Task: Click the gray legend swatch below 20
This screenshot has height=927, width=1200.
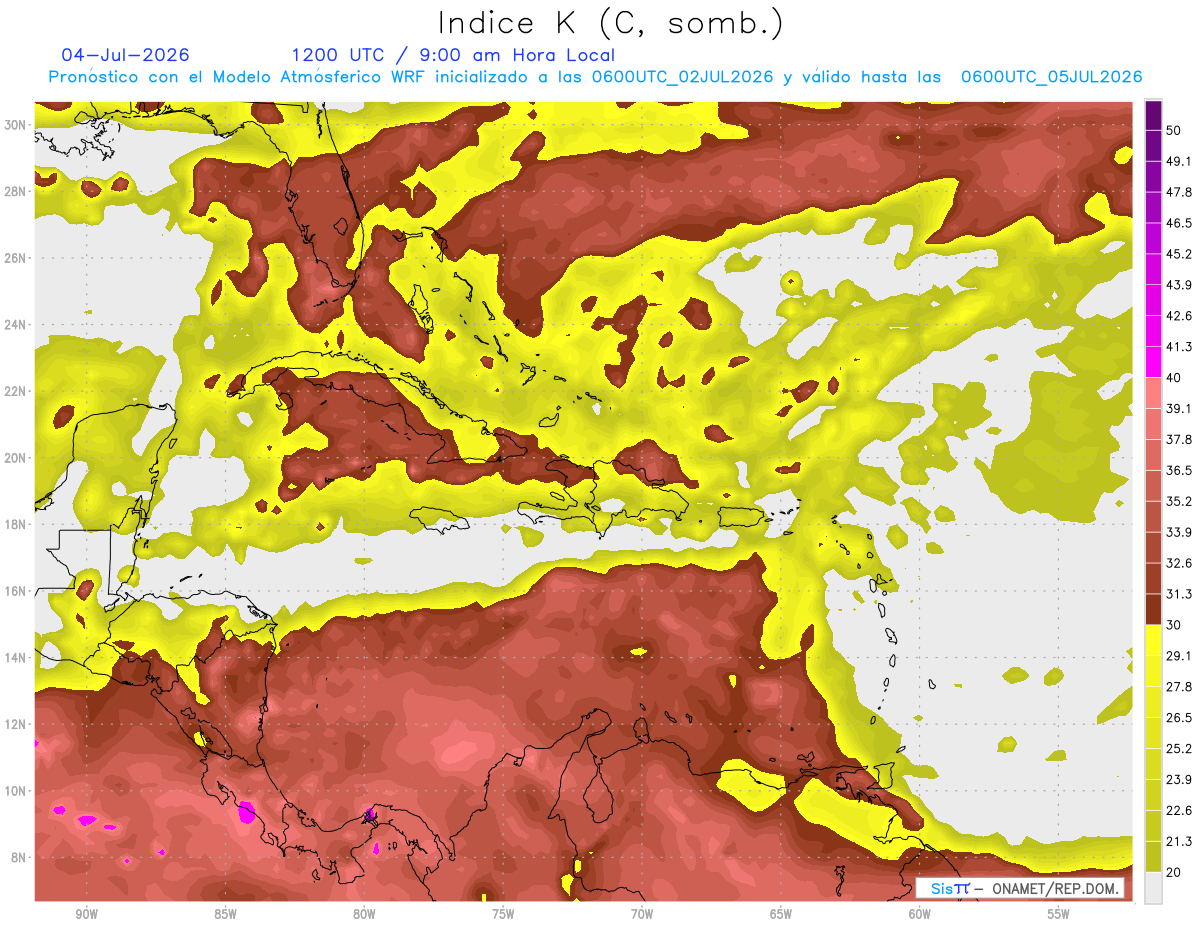Action: [x=1153, y=888]
